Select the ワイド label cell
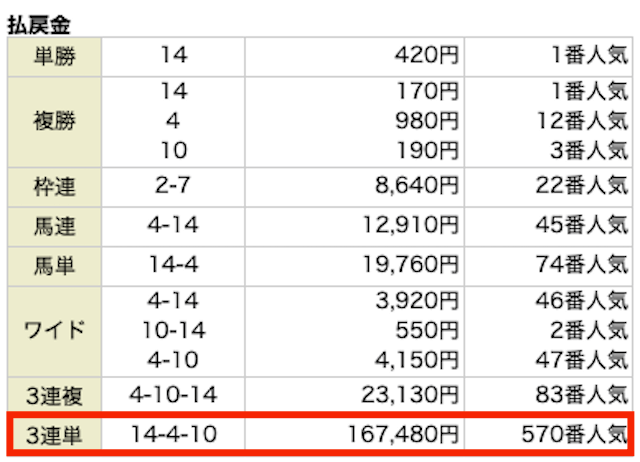 pyautogui.click(x=54, y=331)
